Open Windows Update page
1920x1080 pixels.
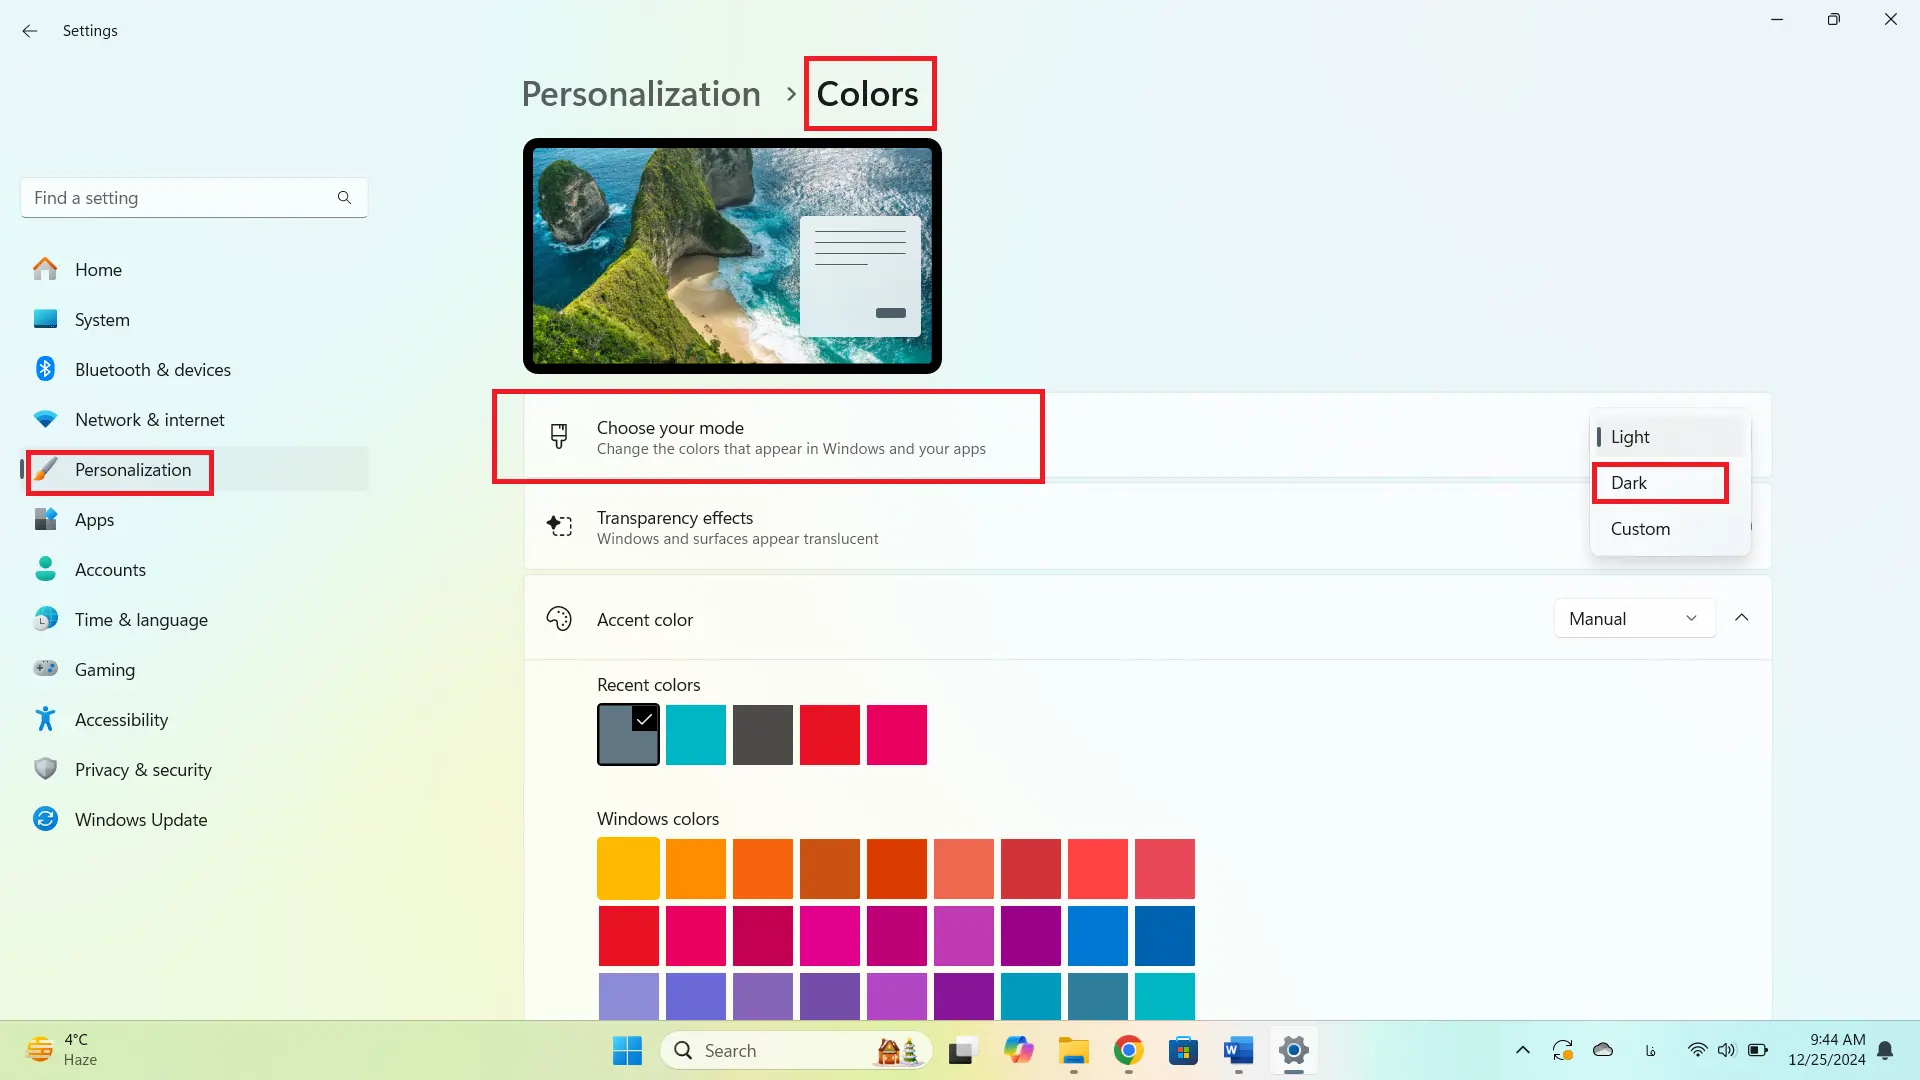coord(140,820)
